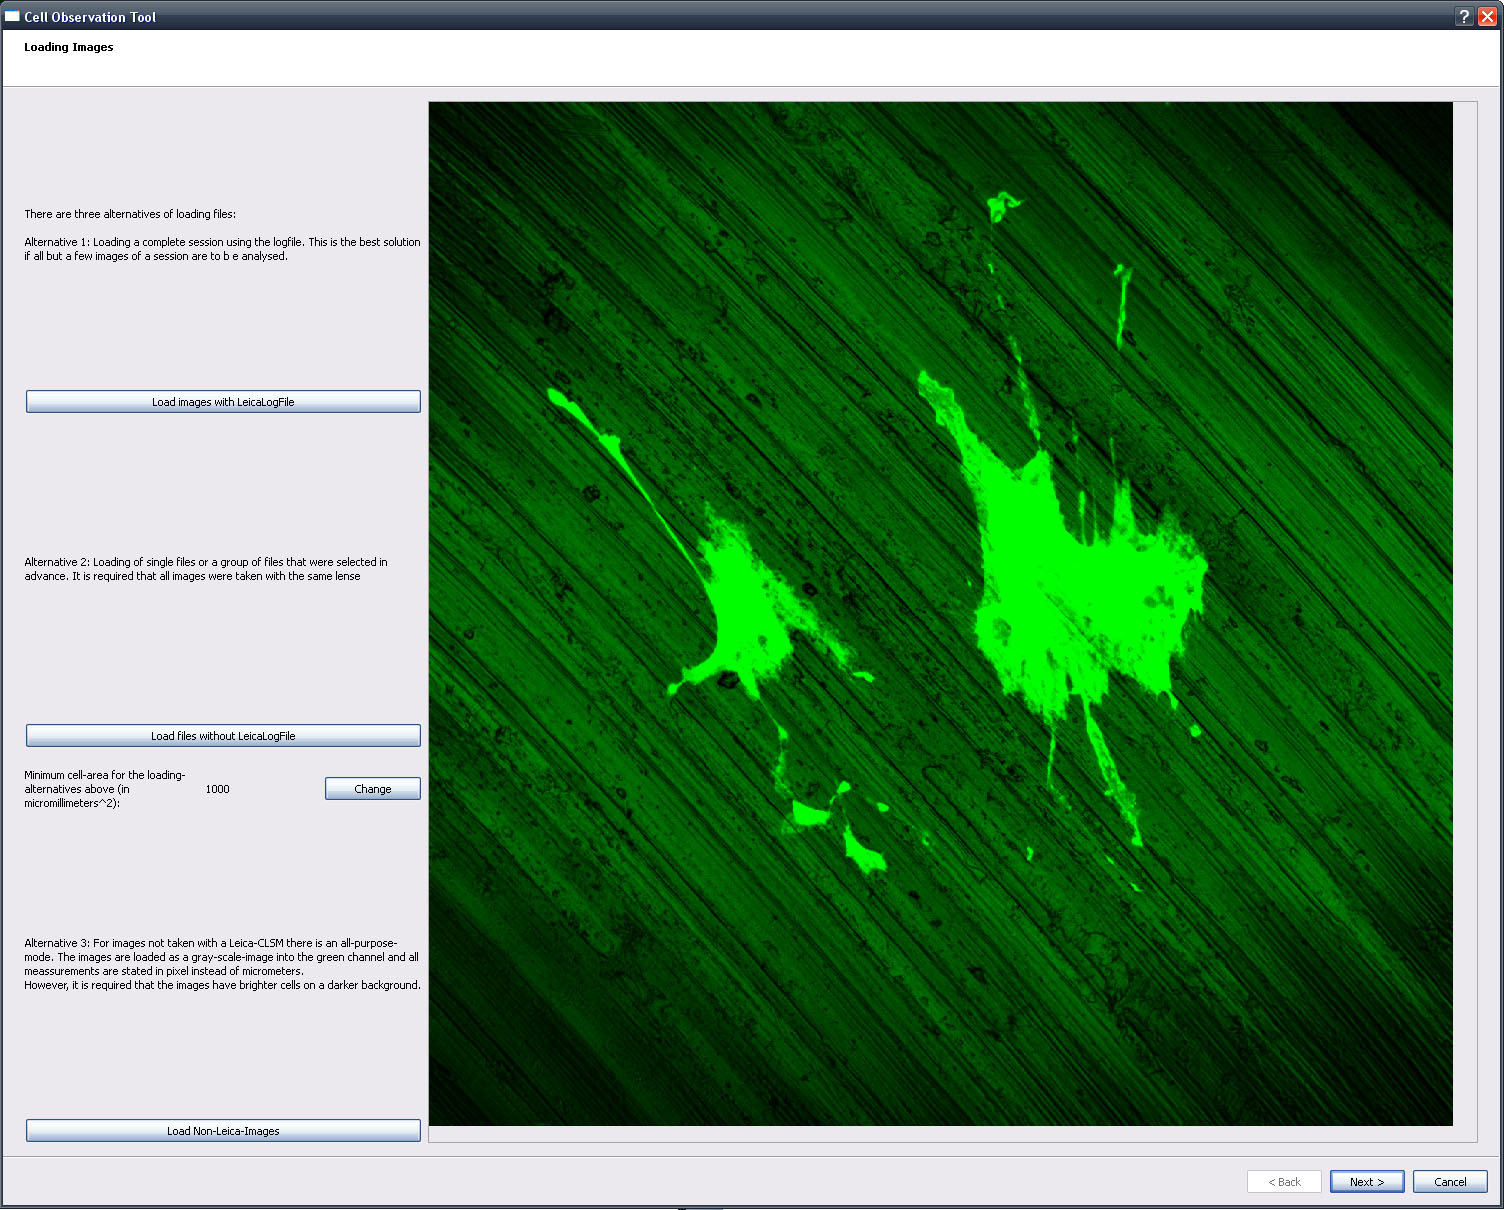Click the Minimum cell-area label text

(105, 789)
